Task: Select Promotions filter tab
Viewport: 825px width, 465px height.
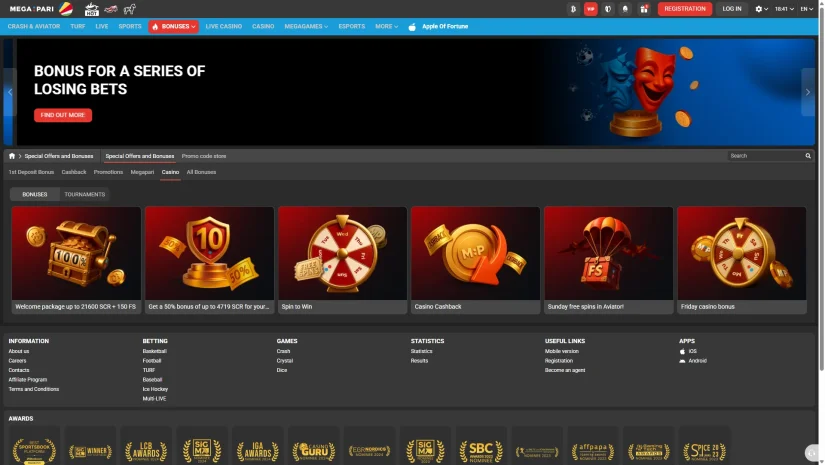Action: click(108, 172)
